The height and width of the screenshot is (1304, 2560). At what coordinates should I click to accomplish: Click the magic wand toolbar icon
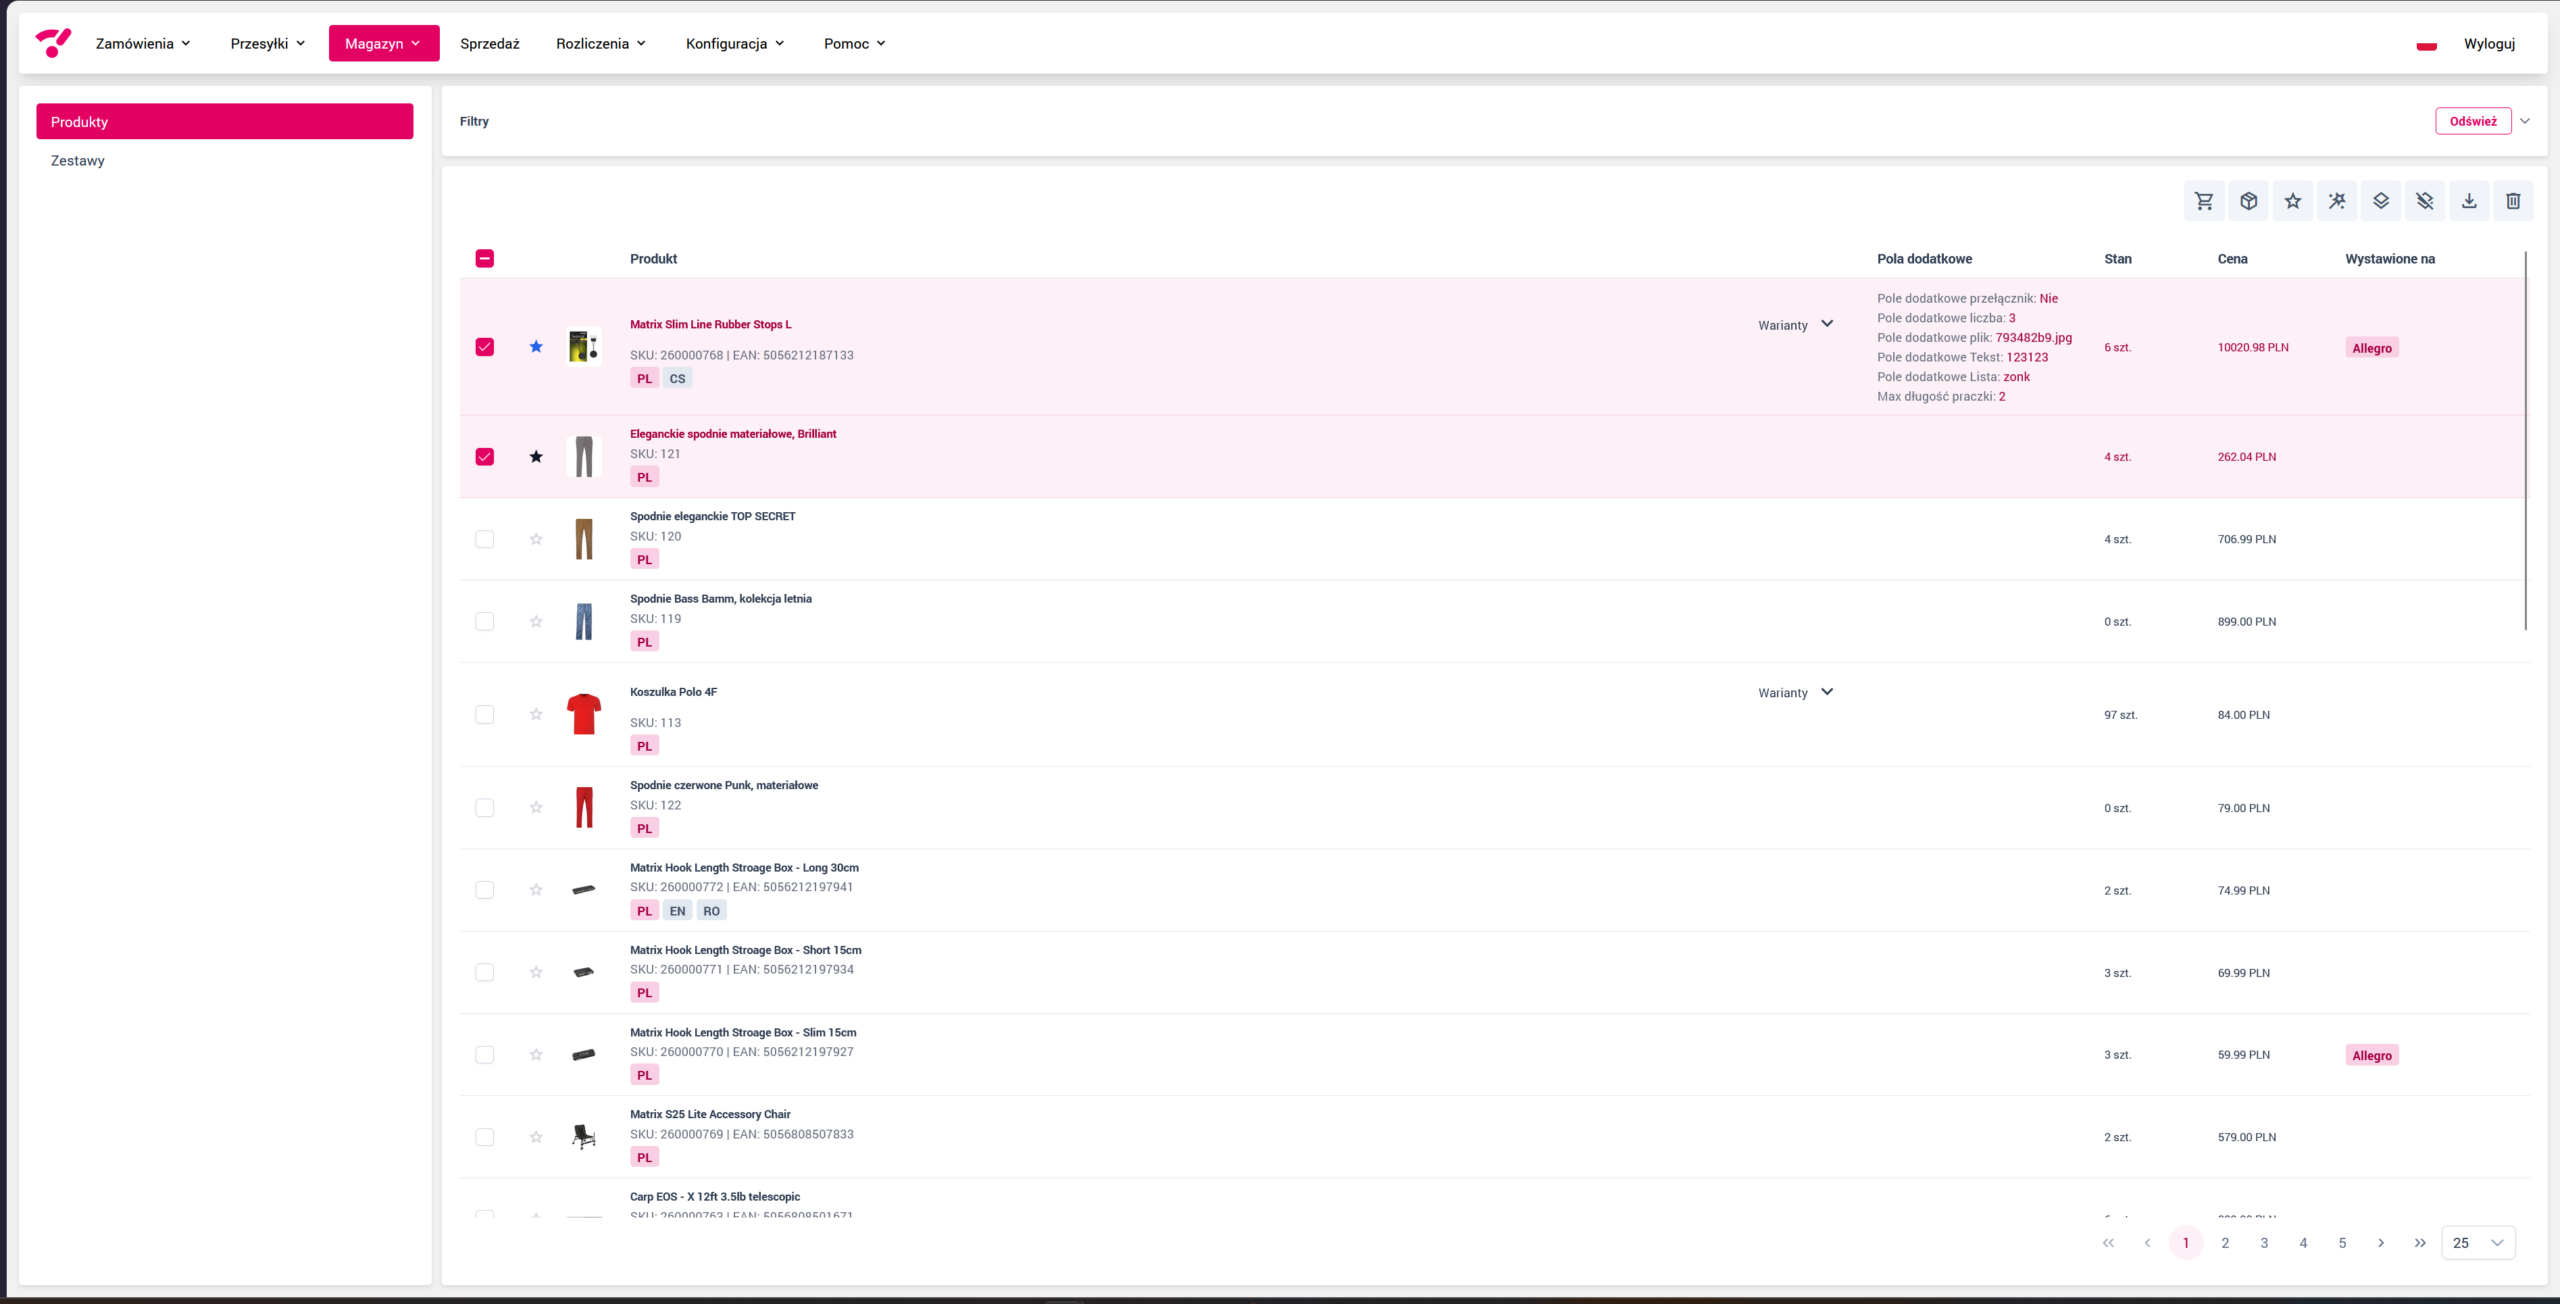pos(2337,201)
